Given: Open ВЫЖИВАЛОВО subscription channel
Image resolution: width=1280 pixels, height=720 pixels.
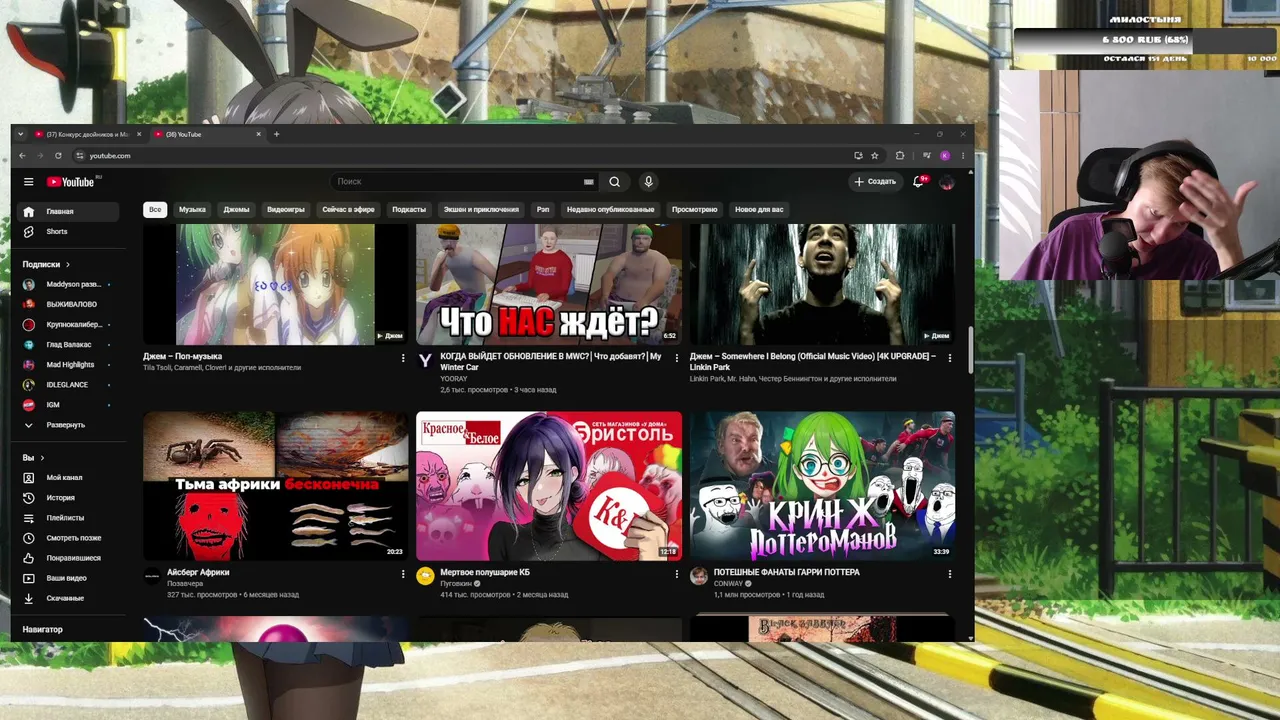Looking at the screenshot, I should tap(68, 305).
